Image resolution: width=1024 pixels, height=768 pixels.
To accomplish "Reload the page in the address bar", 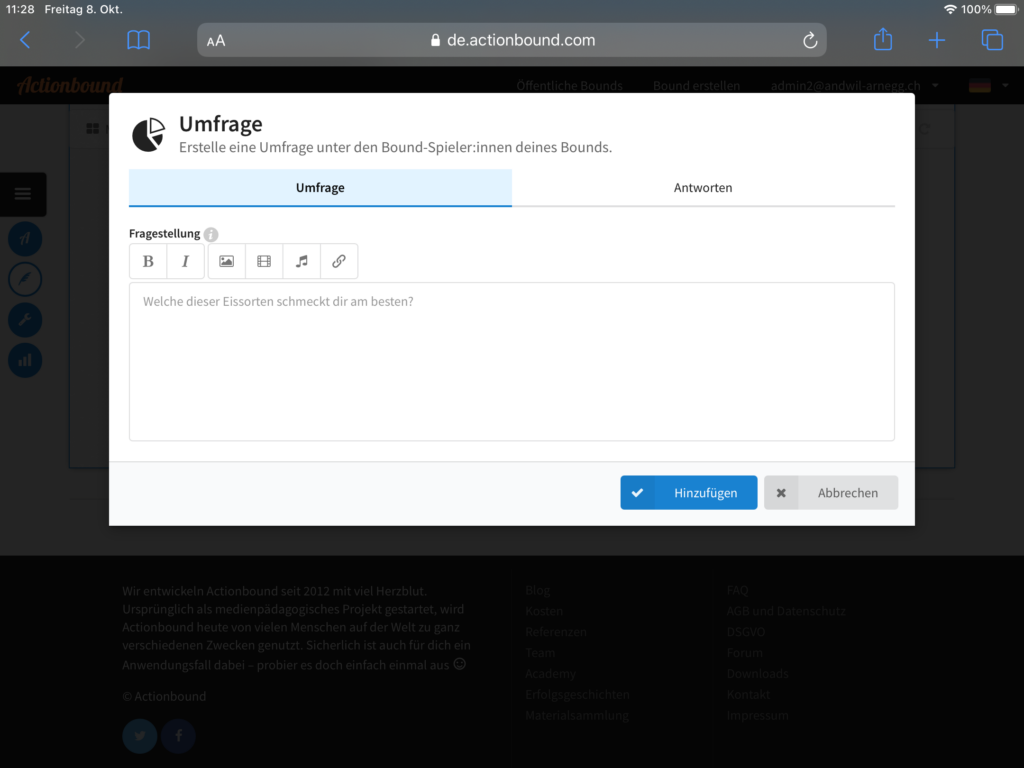I will point(810,40).
